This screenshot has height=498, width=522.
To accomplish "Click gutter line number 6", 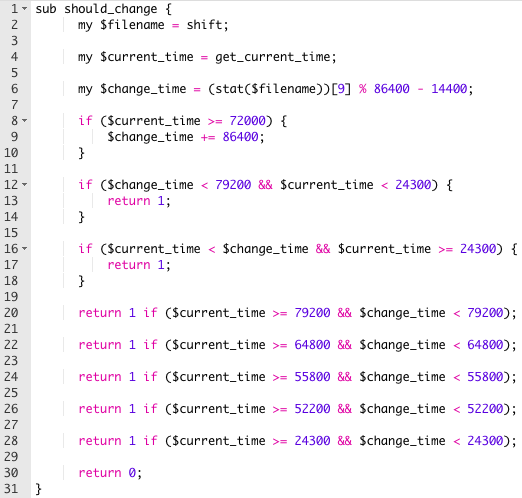I will [x=14, y=89].
